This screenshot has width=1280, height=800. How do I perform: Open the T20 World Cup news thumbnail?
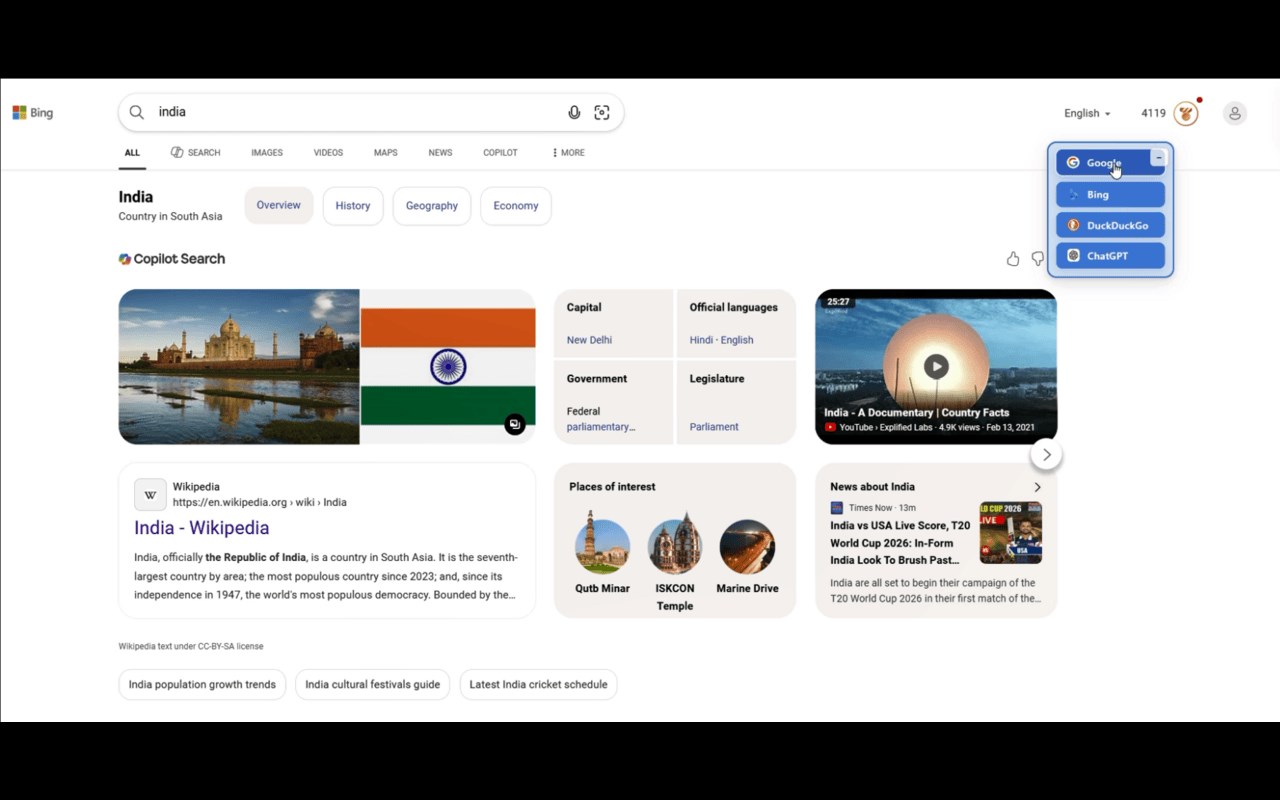point(1011,533)
